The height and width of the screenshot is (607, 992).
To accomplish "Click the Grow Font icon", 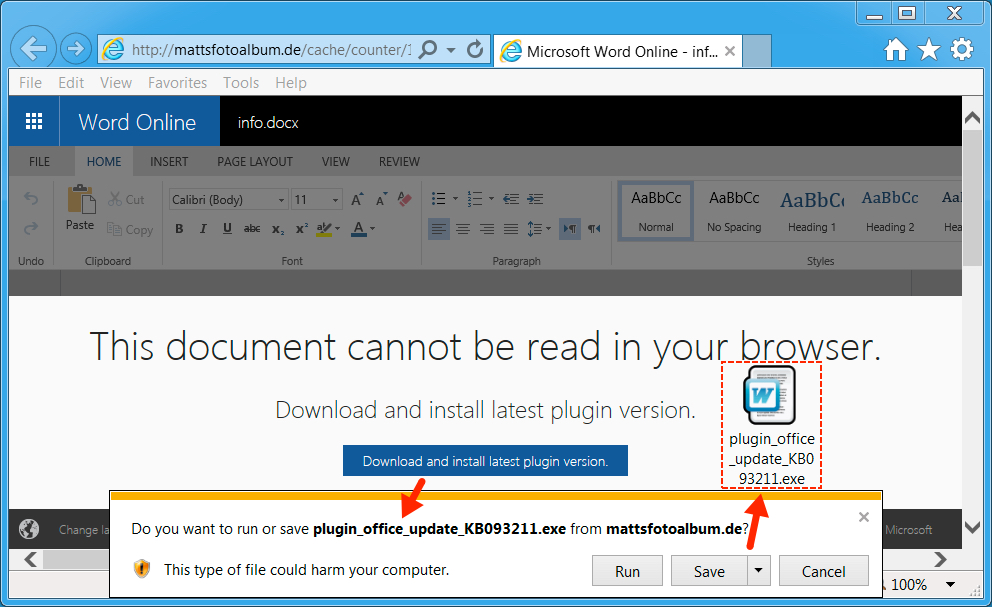I will (357, 199).
